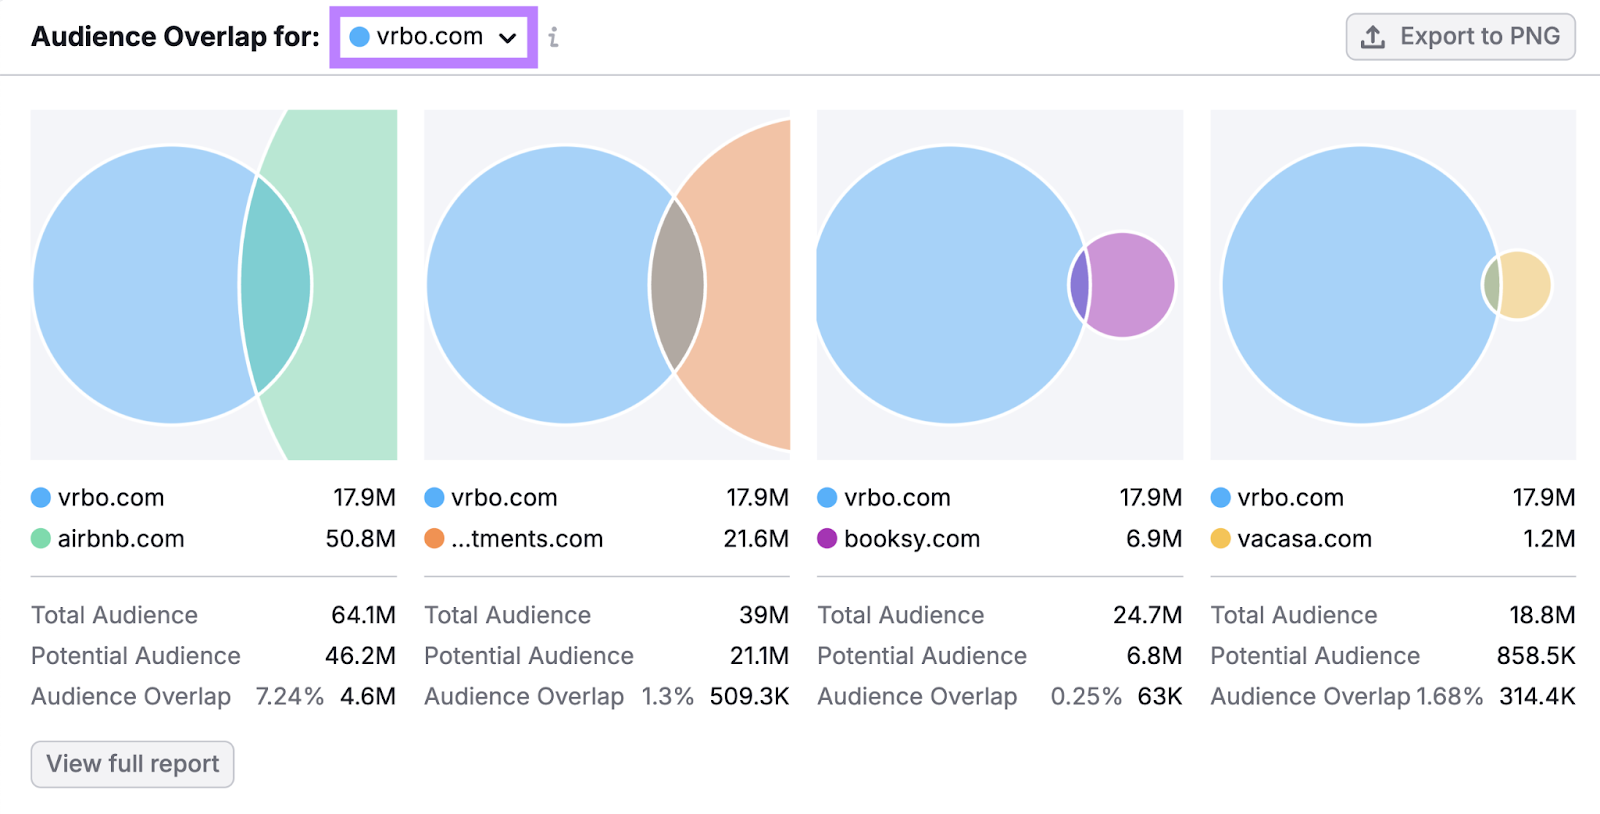
Task: Click the upload icon in Export to PNG
Action: [1373, 37]
